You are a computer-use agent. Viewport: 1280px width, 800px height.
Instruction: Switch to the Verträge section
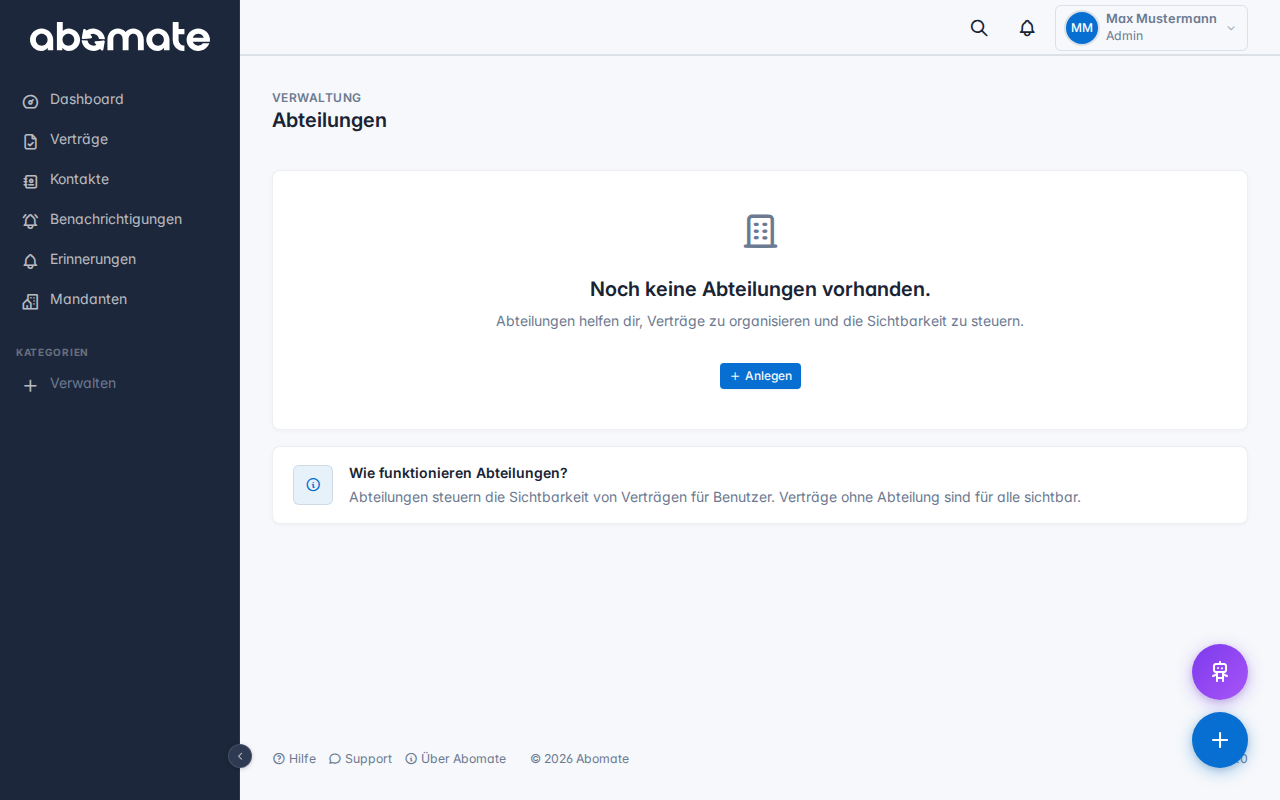[78, 140]
